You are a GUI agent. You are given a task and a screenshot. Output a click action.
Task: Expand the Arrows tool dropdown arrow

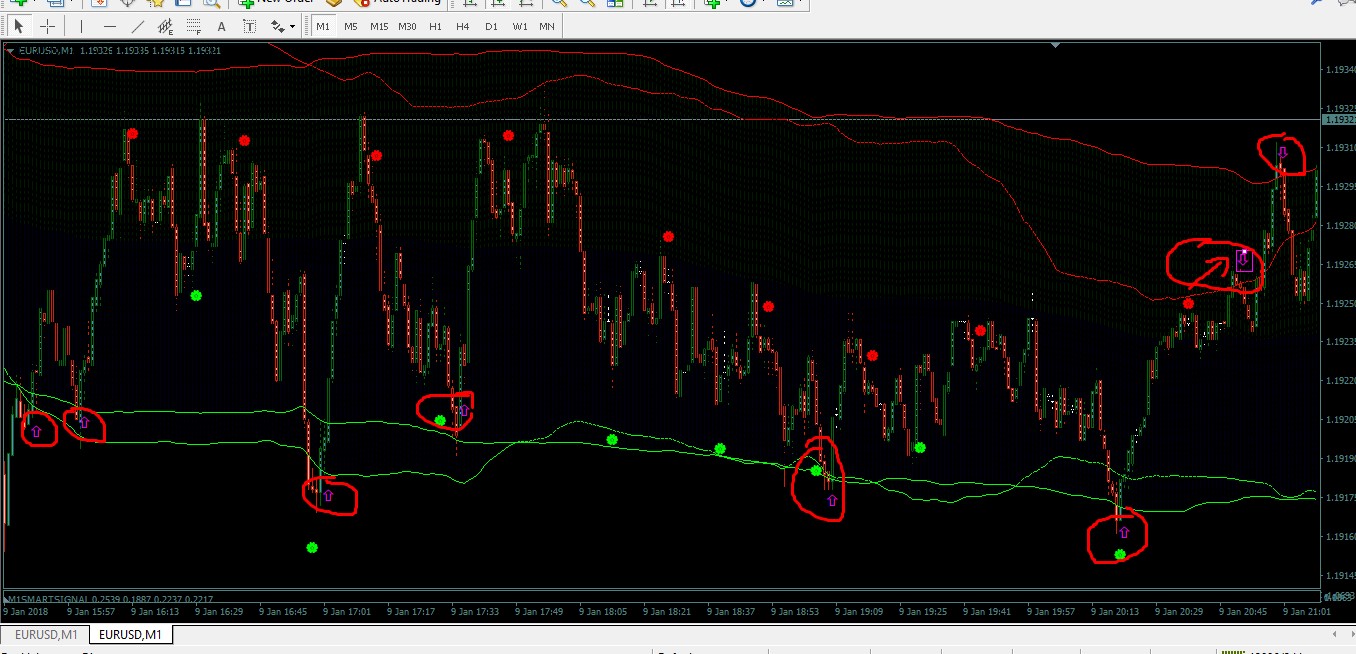coord(292,27)
